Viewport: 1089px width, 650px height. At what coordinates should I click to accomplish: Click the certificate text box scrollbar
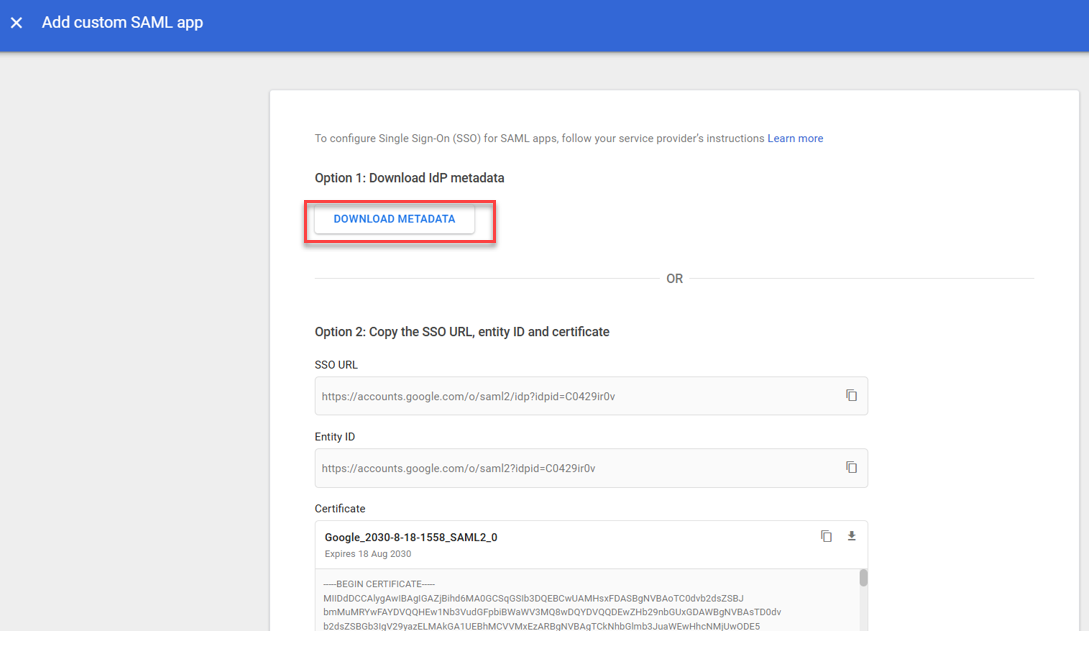point(863,578)
